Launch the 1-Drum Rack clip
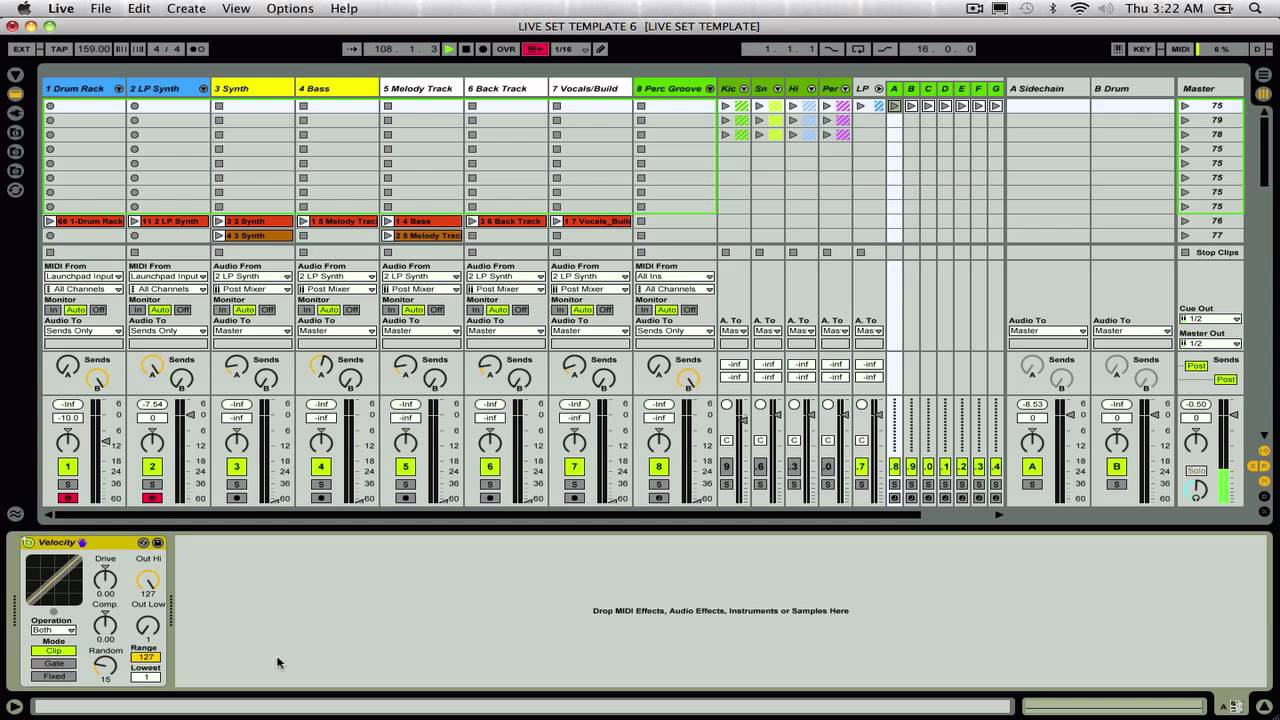The width and height of the screenshot is (1280, 720). point(51,221)
